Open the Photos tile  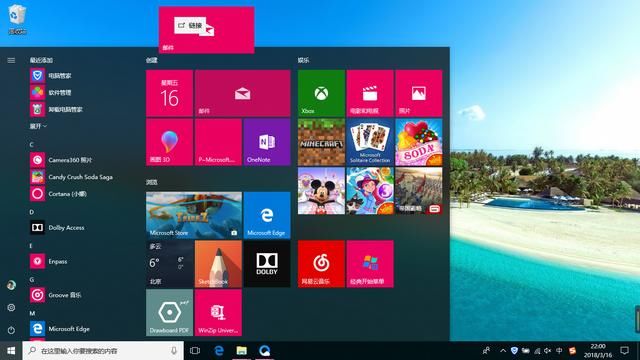click(418, 93)
